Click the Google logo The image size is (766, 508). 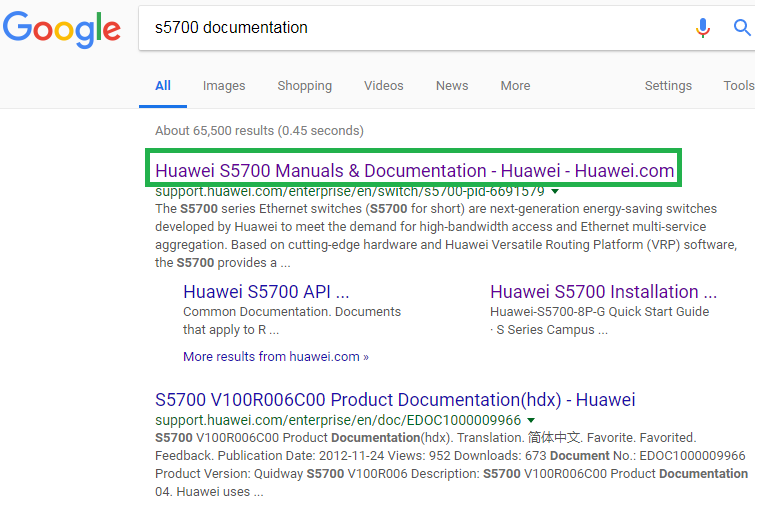62,29
